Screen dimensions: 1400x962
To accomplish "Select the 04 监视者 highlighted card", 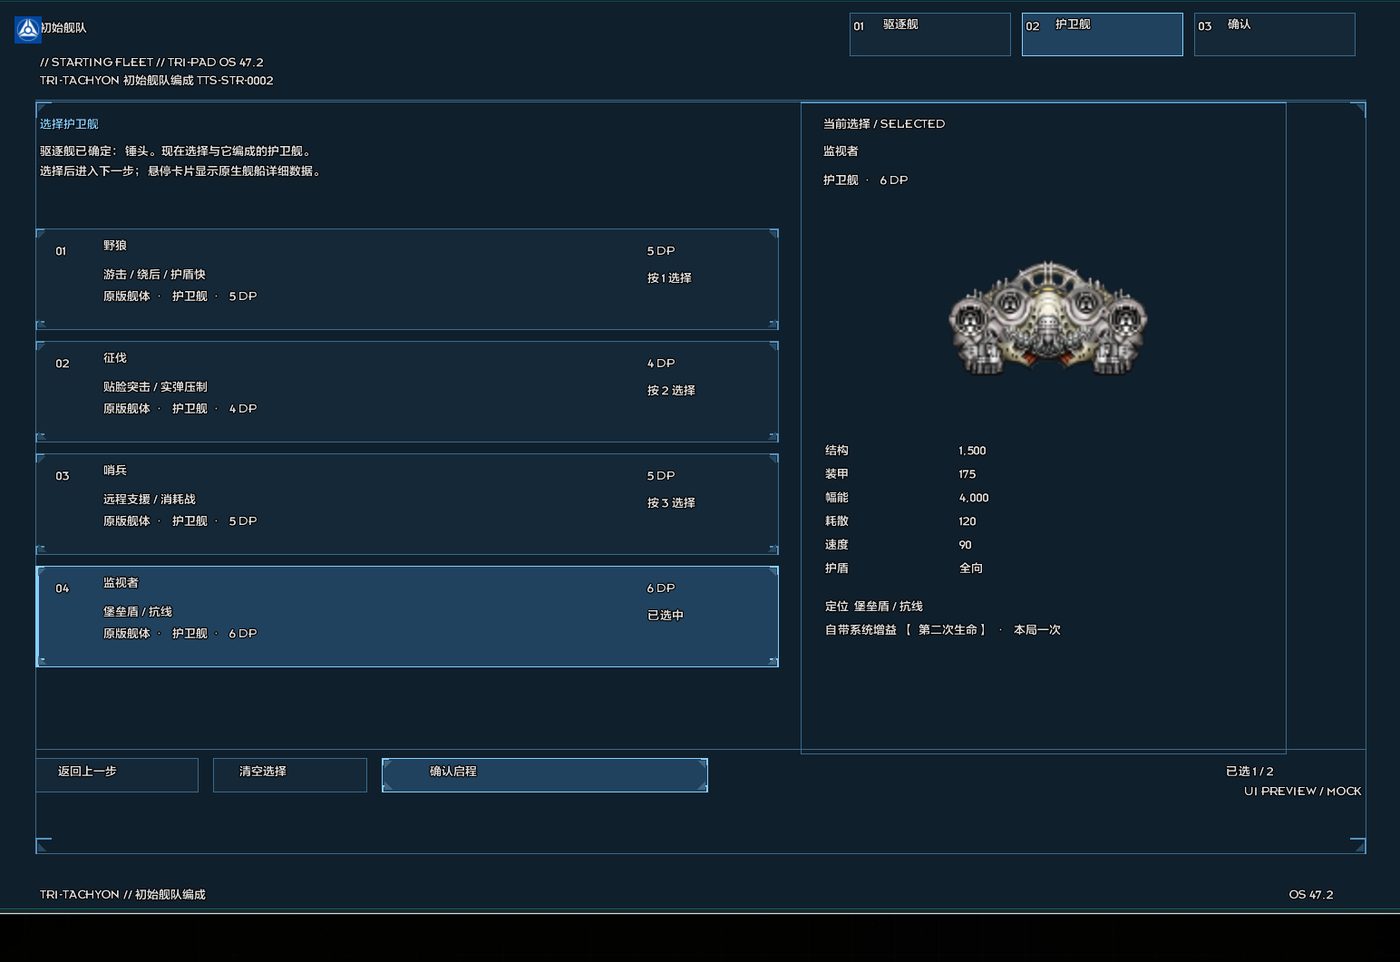I will click(407, 617).
